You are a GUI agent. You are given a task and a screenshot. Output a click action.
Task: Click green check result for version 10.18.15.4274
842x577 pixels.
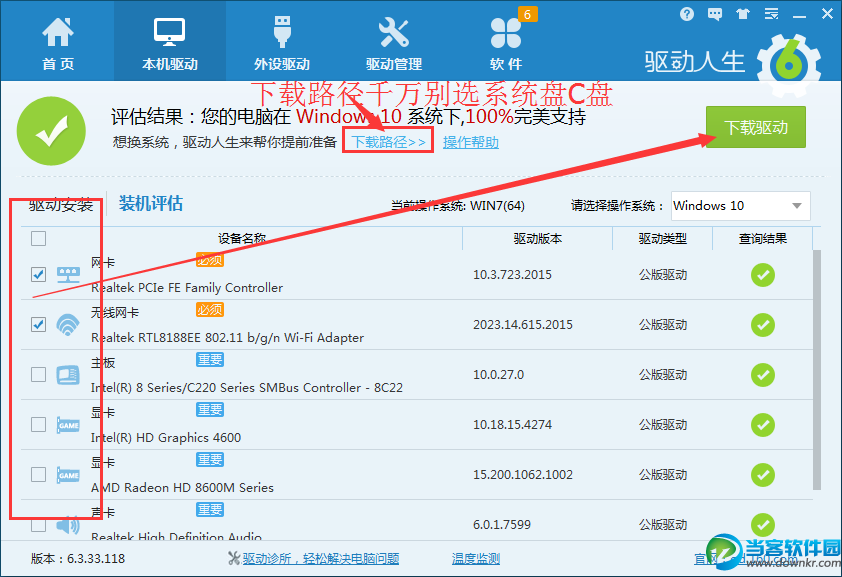click(x=763, y=425)
